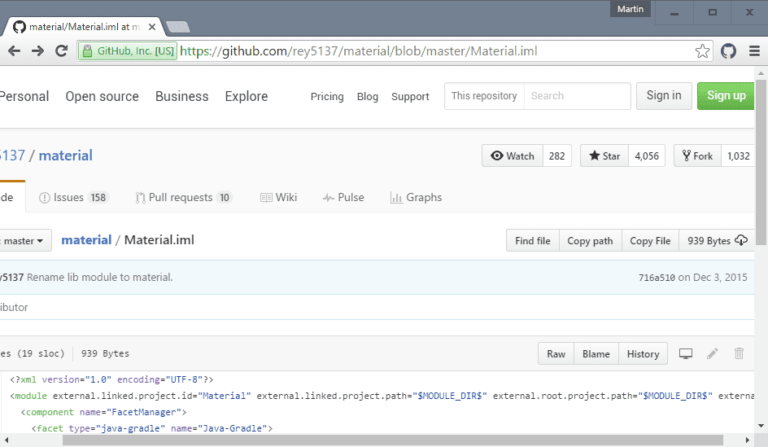
Task: Click the Sign in button
Action: click(x=664, y=95)
